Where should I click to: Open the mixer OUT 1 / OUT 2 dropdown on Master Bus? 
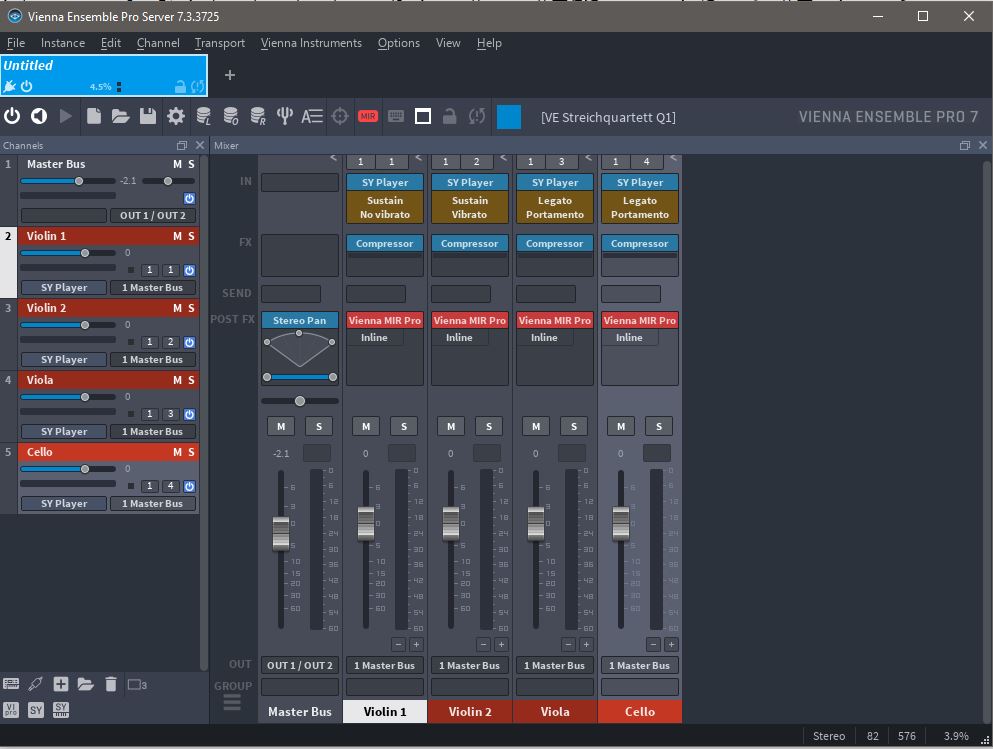[x=300, y=665]
